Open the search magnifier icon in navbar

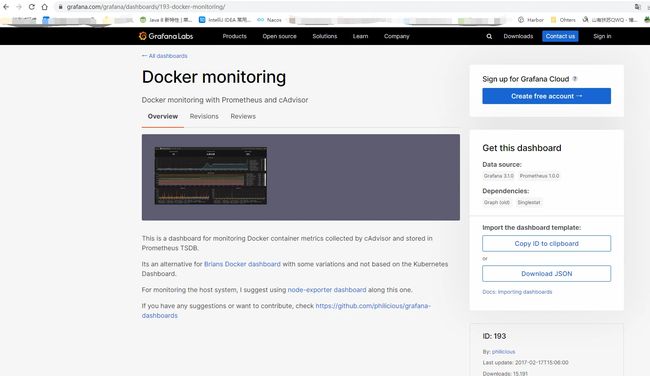click(x=489, y=36)
